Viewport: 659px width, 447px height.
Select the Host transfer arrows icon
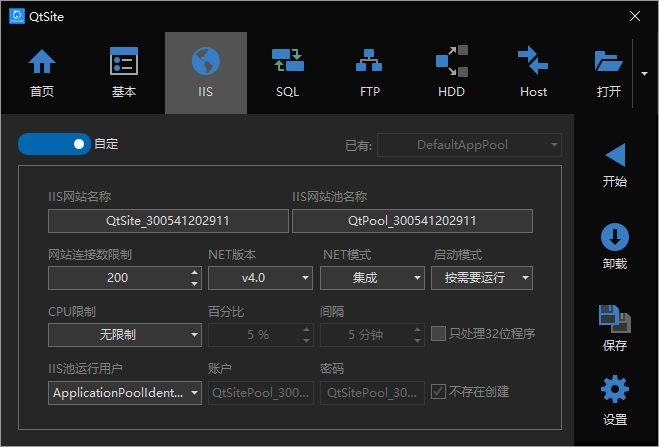[x=533, y=62]
